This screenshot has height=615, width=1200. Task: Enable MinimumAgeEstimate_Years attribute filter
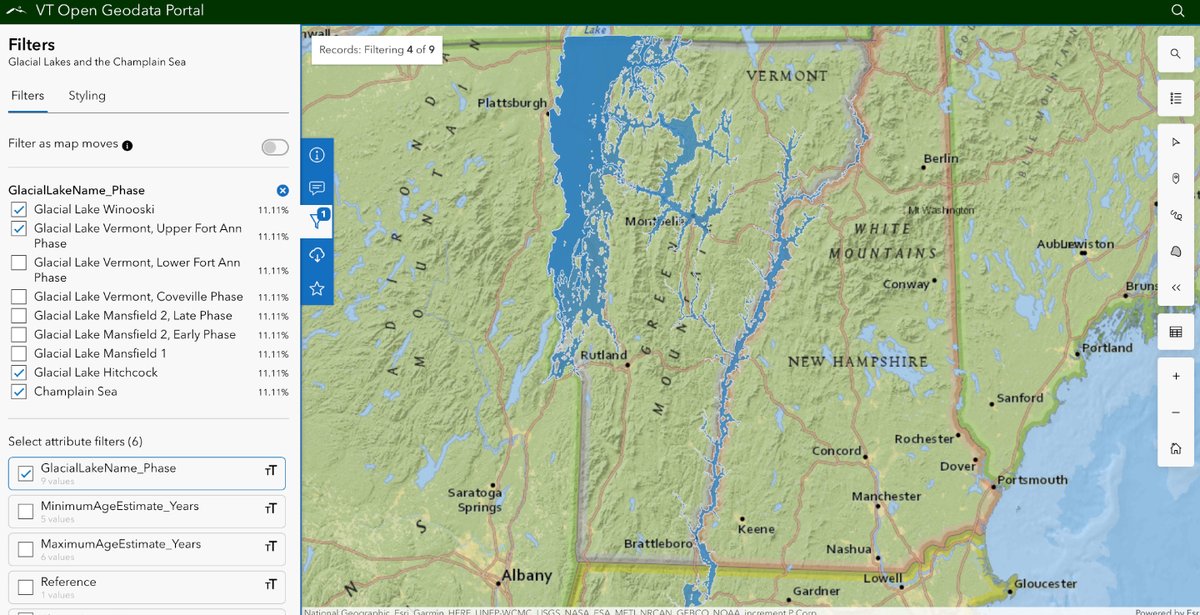tap(26, 511)
